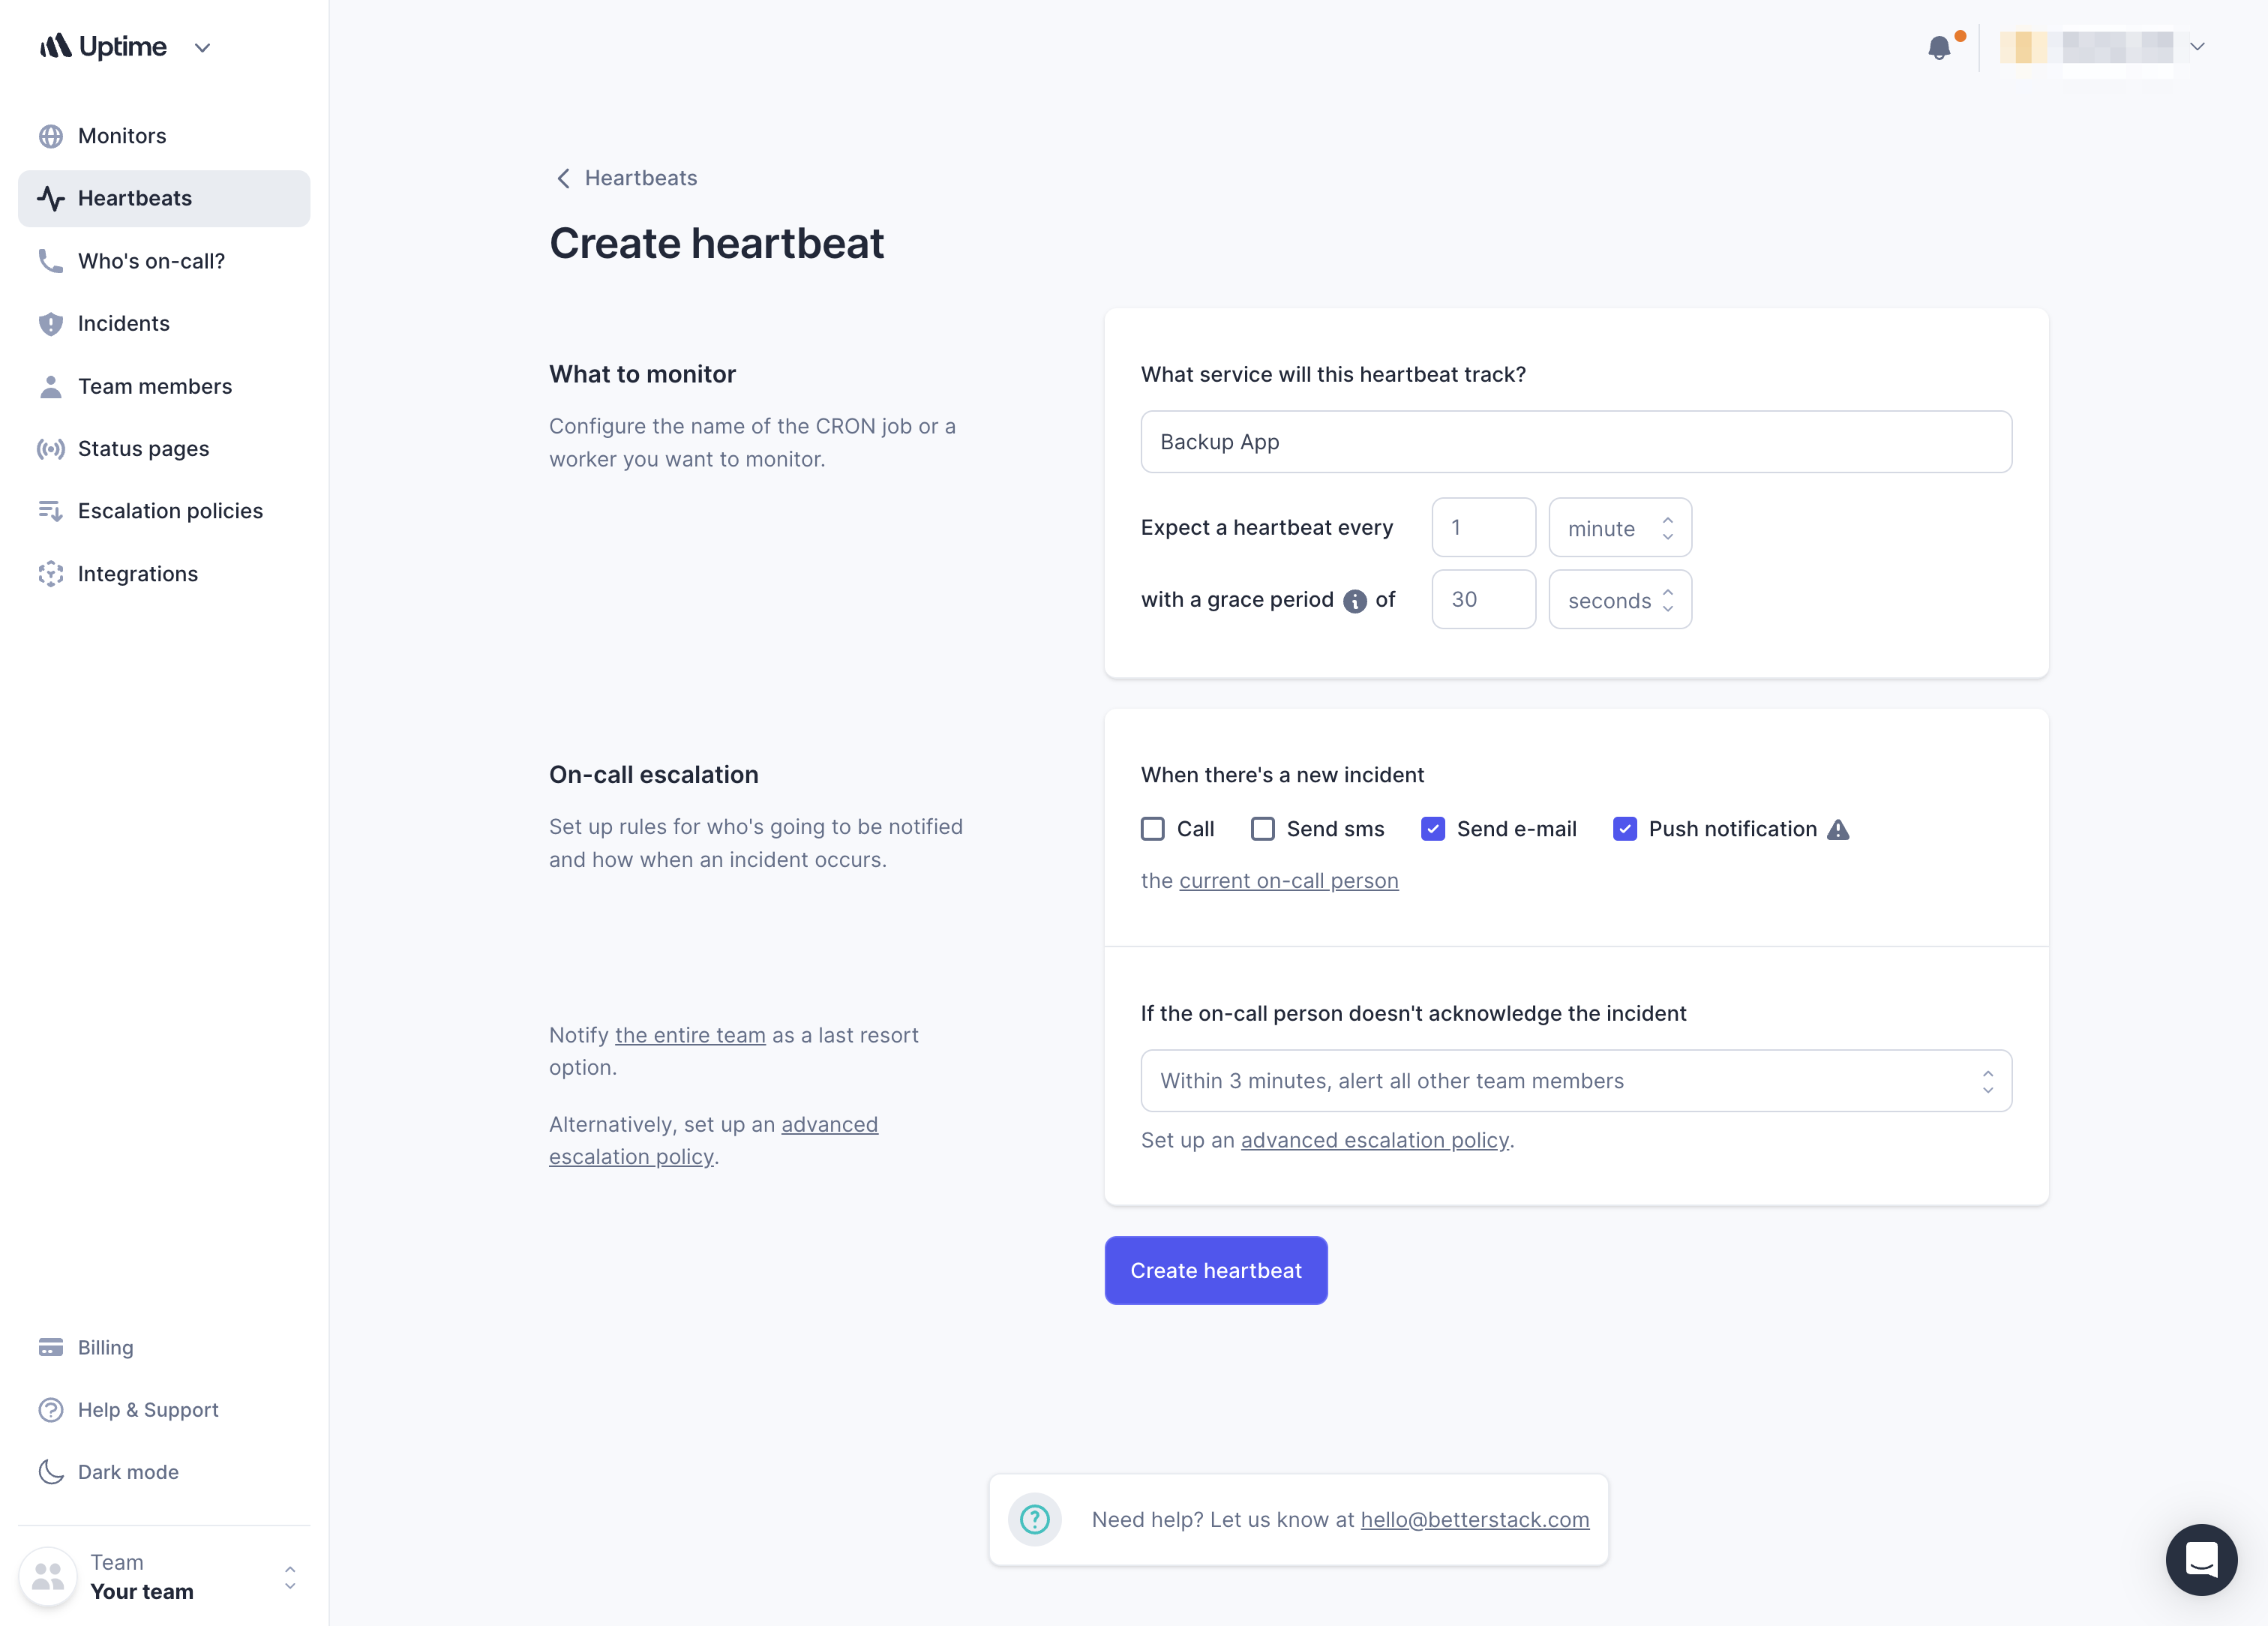Toggle the Push notification checkbox
Image resolution: width=2268 pixels, height=1626 pixels.
pyautogui.click(x=1624, y=827)
